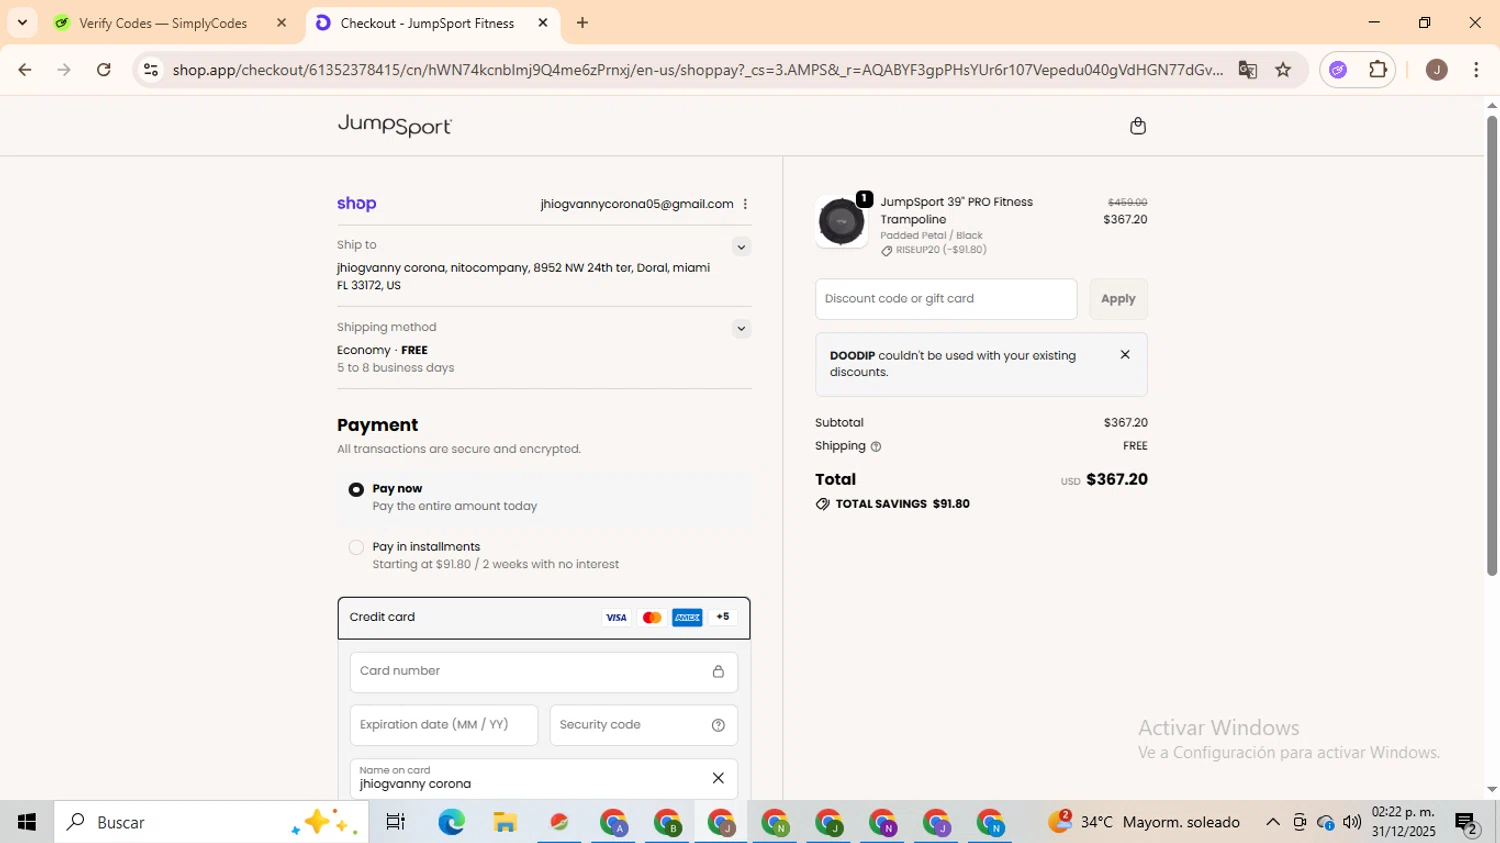Expand the Shipping method section
This screenshot has width=1500, height=843.
[x=741, y=329]
